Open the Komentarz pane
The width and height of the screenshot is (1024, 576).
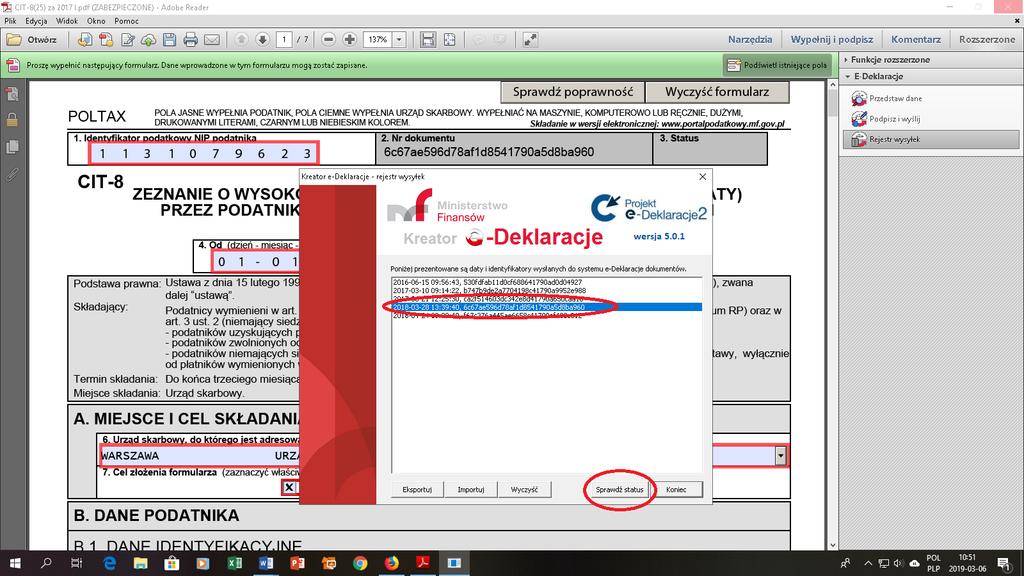[916, 39]
